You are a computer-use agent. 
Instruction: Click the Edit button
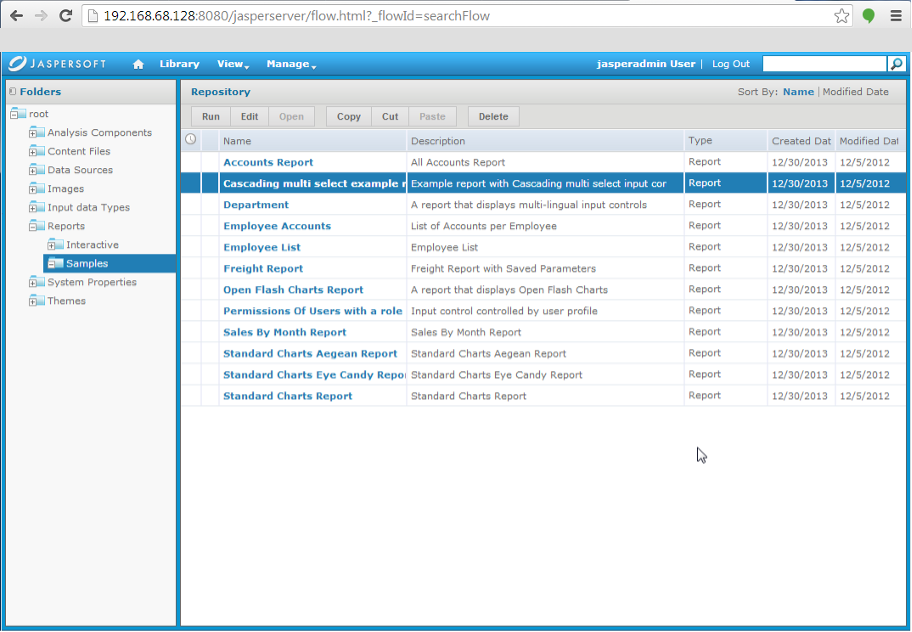pos(249,116)
